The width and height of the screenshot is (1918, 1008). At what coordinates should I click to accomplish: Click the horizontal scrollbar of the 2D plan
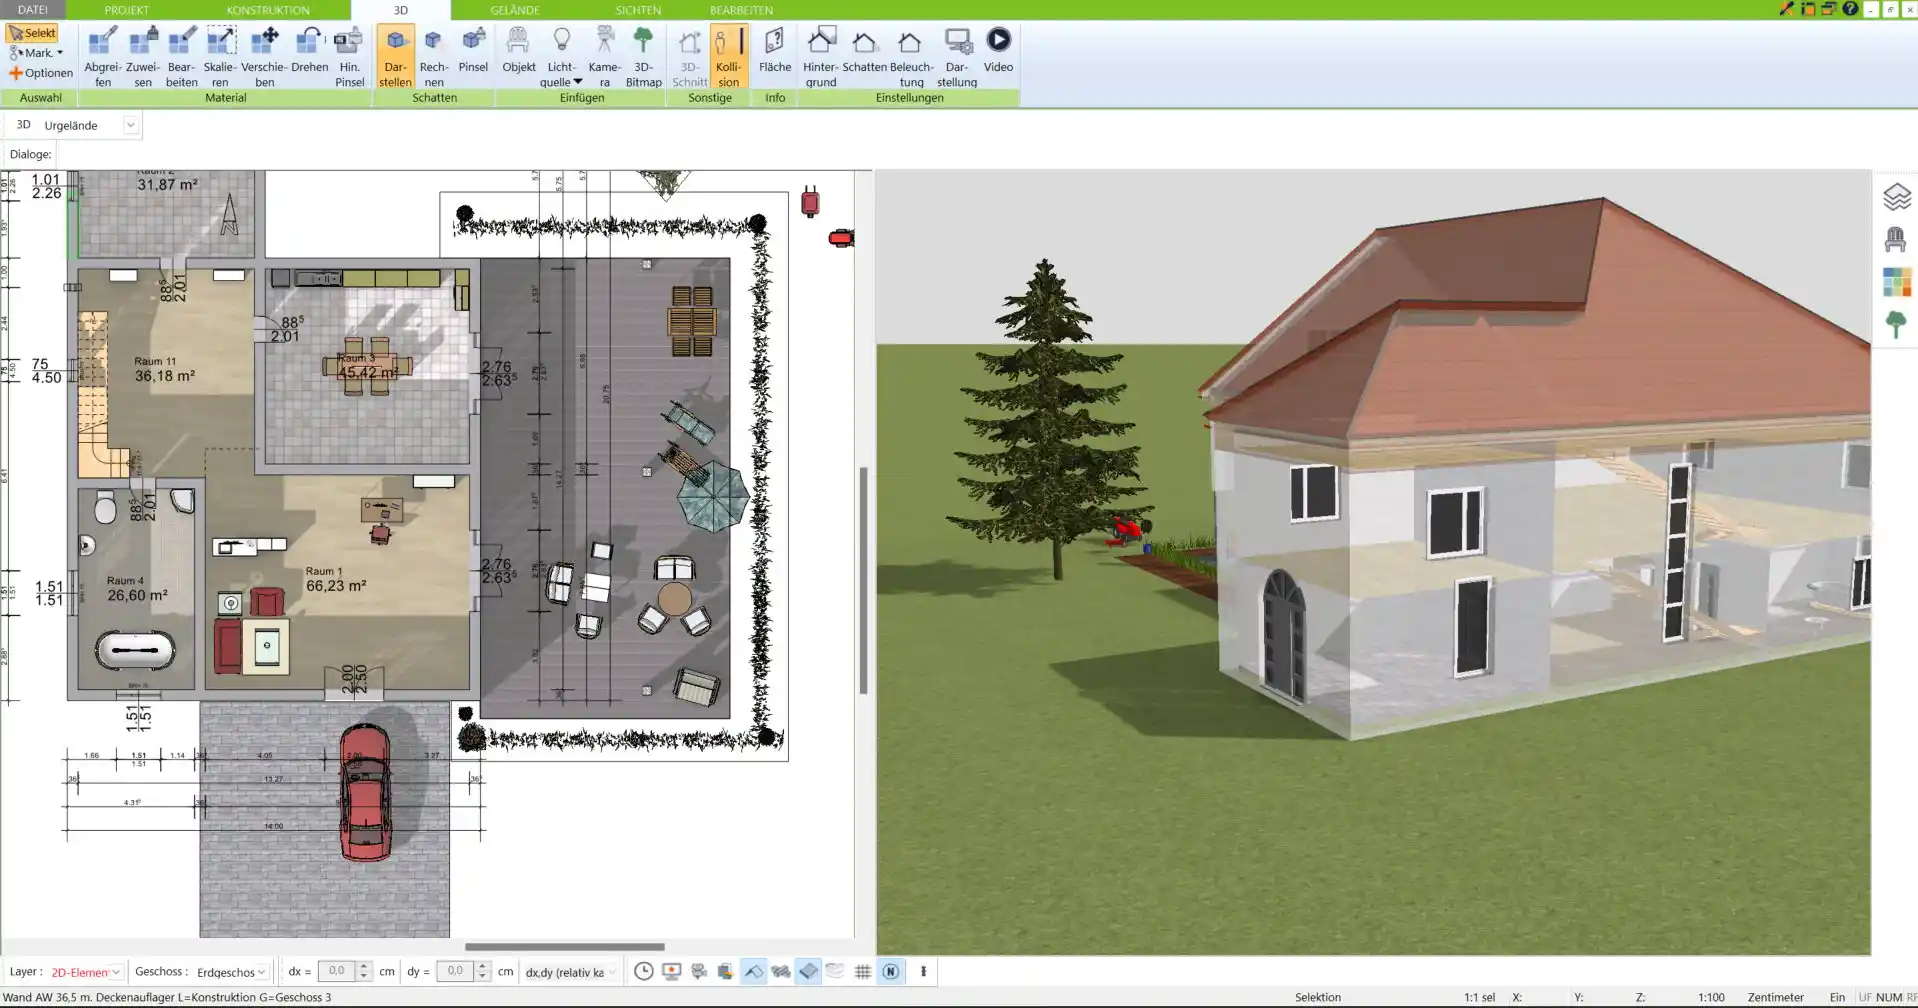564,946
